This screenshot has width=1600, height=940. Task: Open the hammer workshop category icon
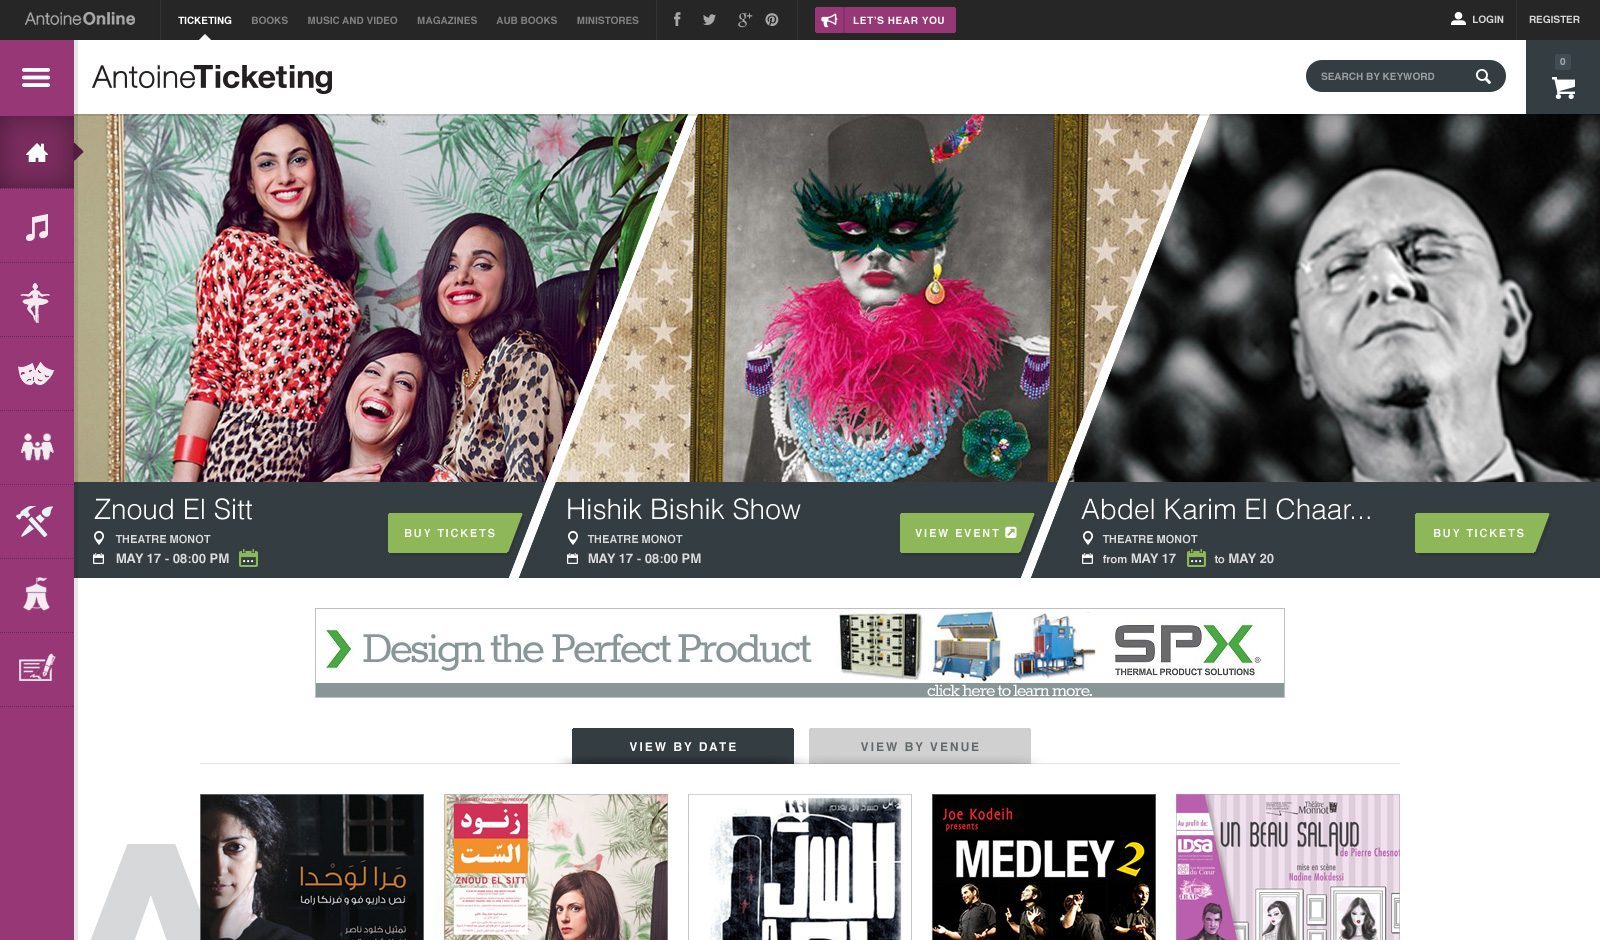(x=35, y=521)
